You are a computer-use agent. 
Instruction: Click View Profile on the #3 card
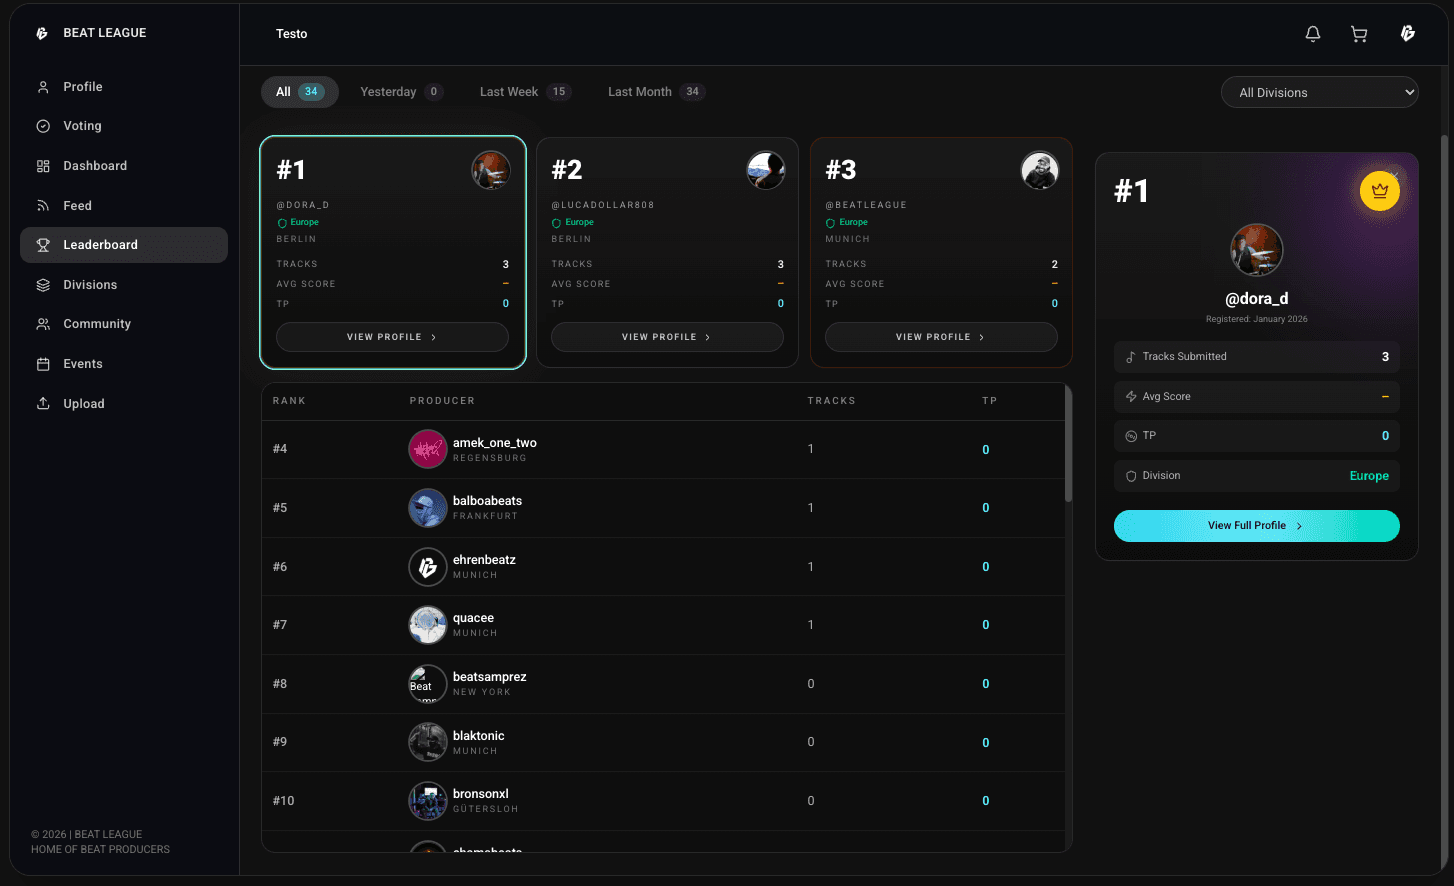coord(941,337)
